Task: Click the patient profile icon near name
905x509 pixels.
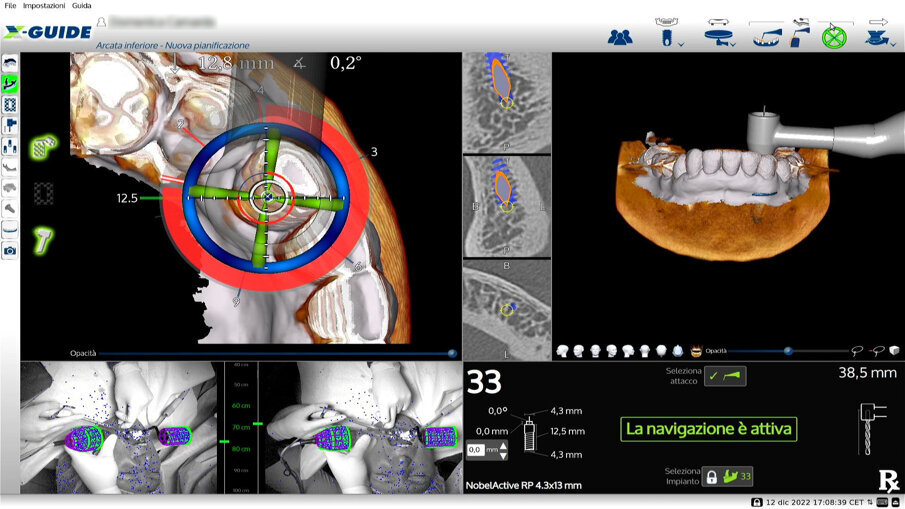Action: 101,22
